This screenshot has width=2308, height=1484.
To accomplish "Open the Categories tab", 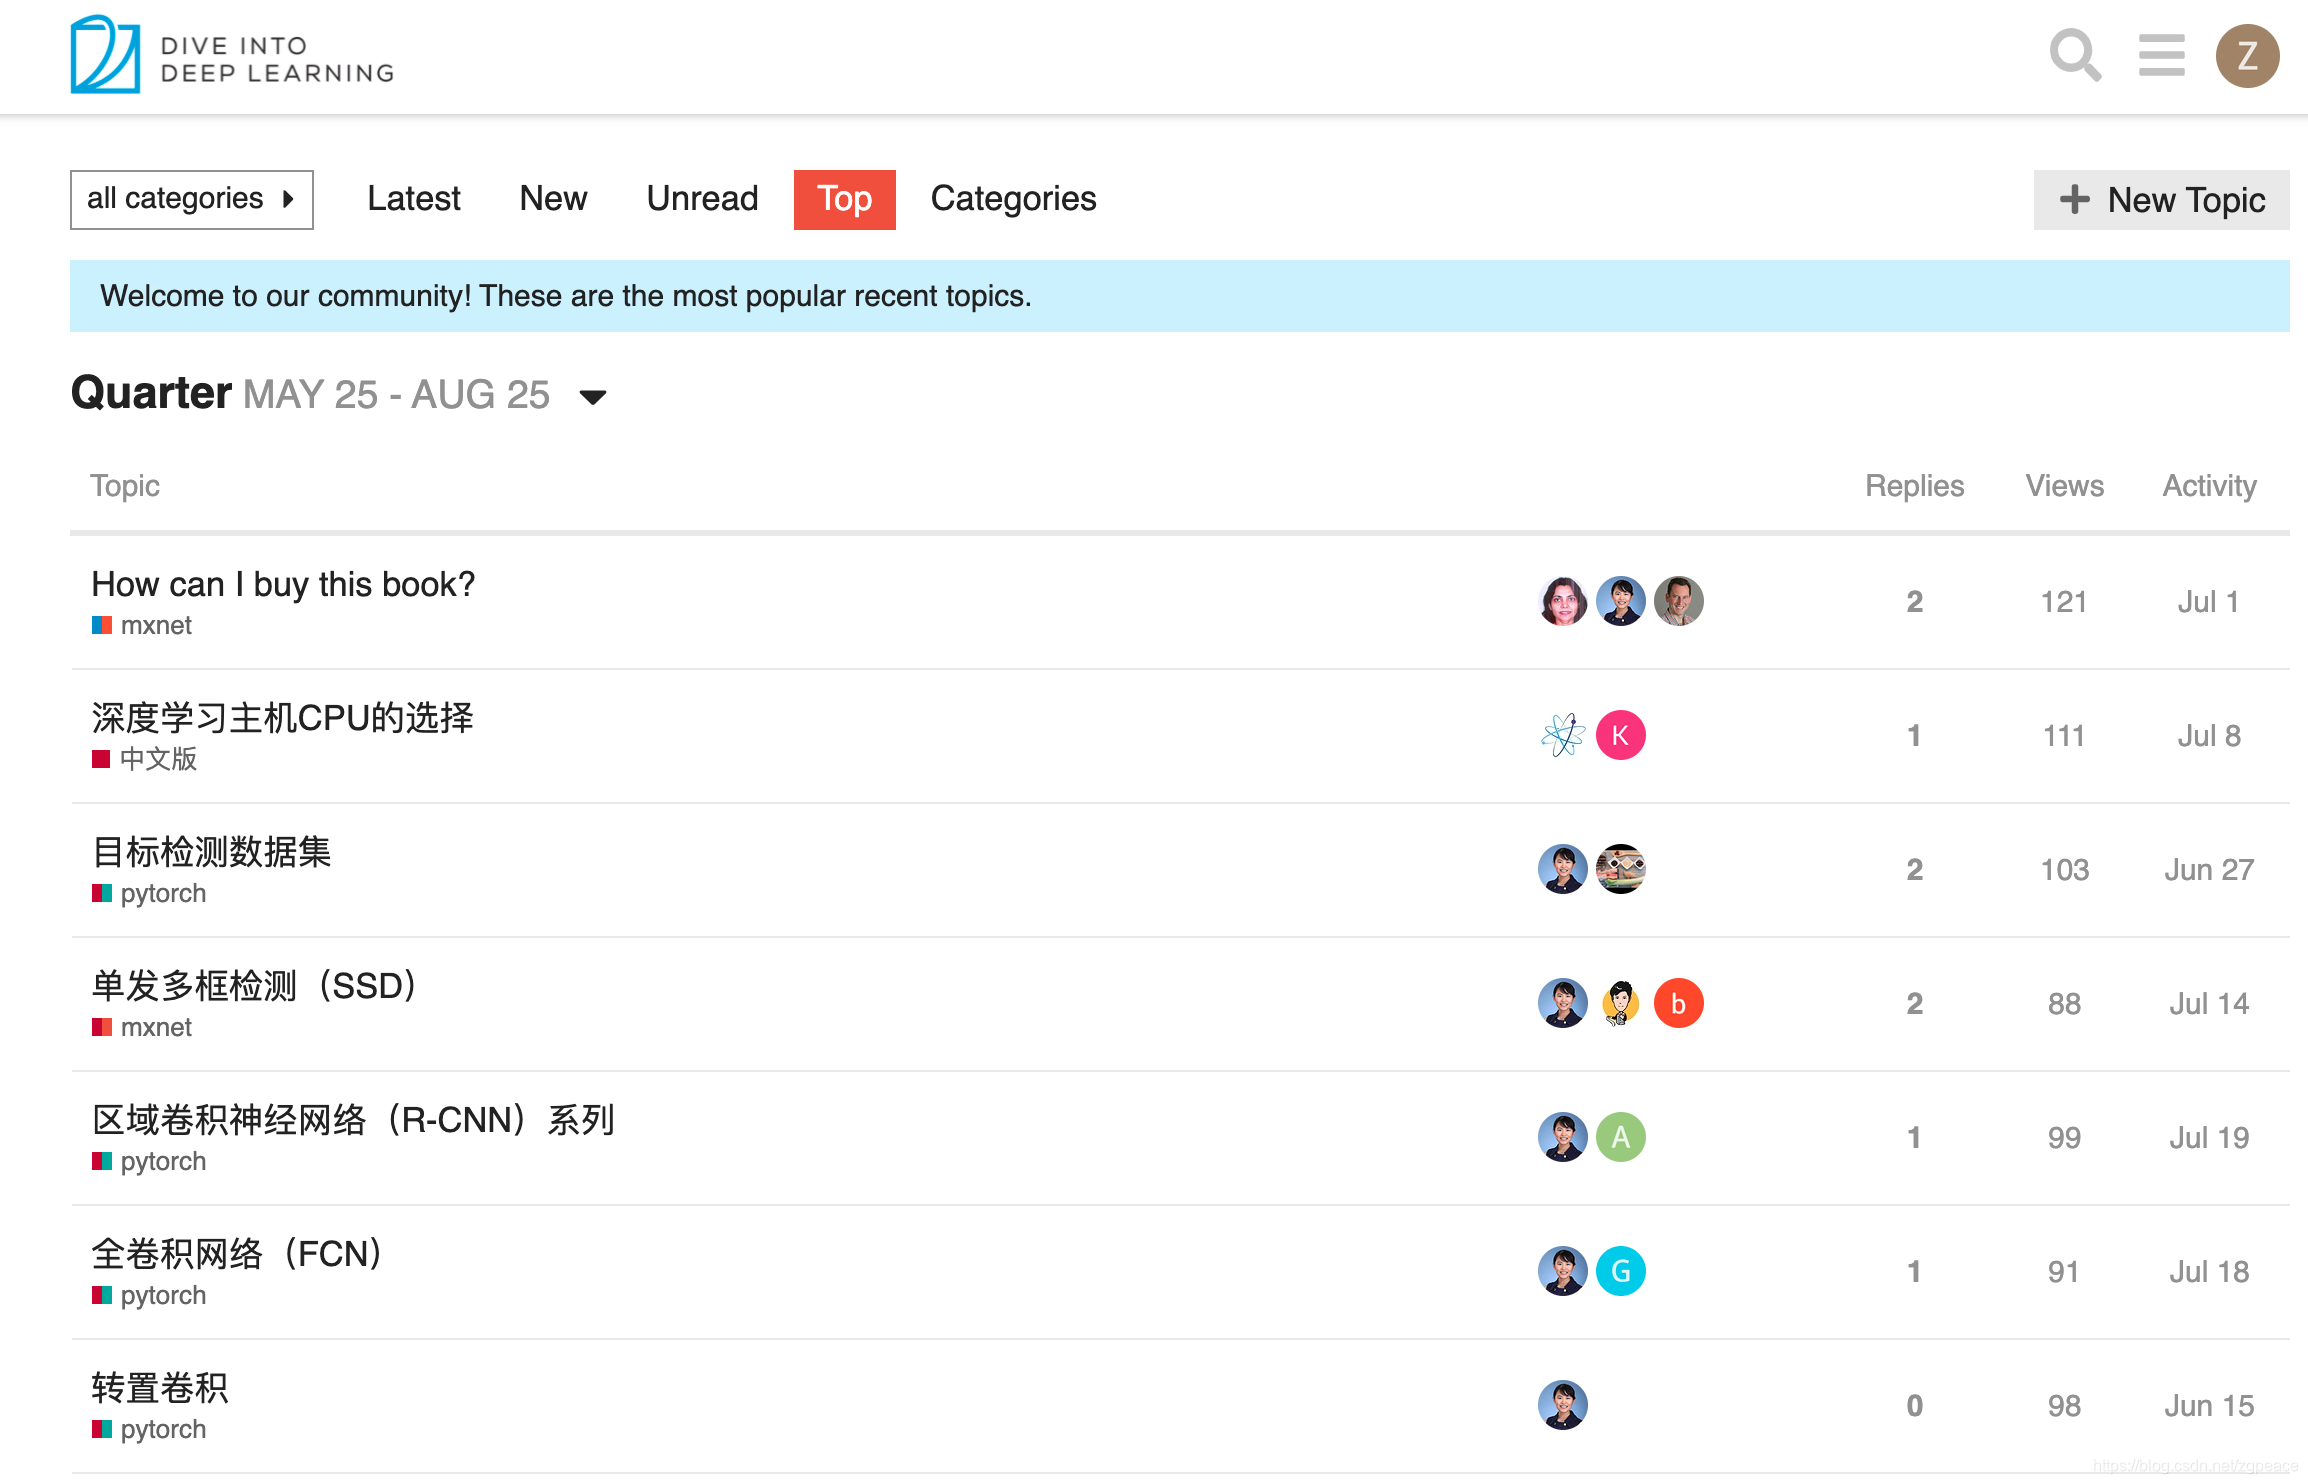I will (1013, 199).
